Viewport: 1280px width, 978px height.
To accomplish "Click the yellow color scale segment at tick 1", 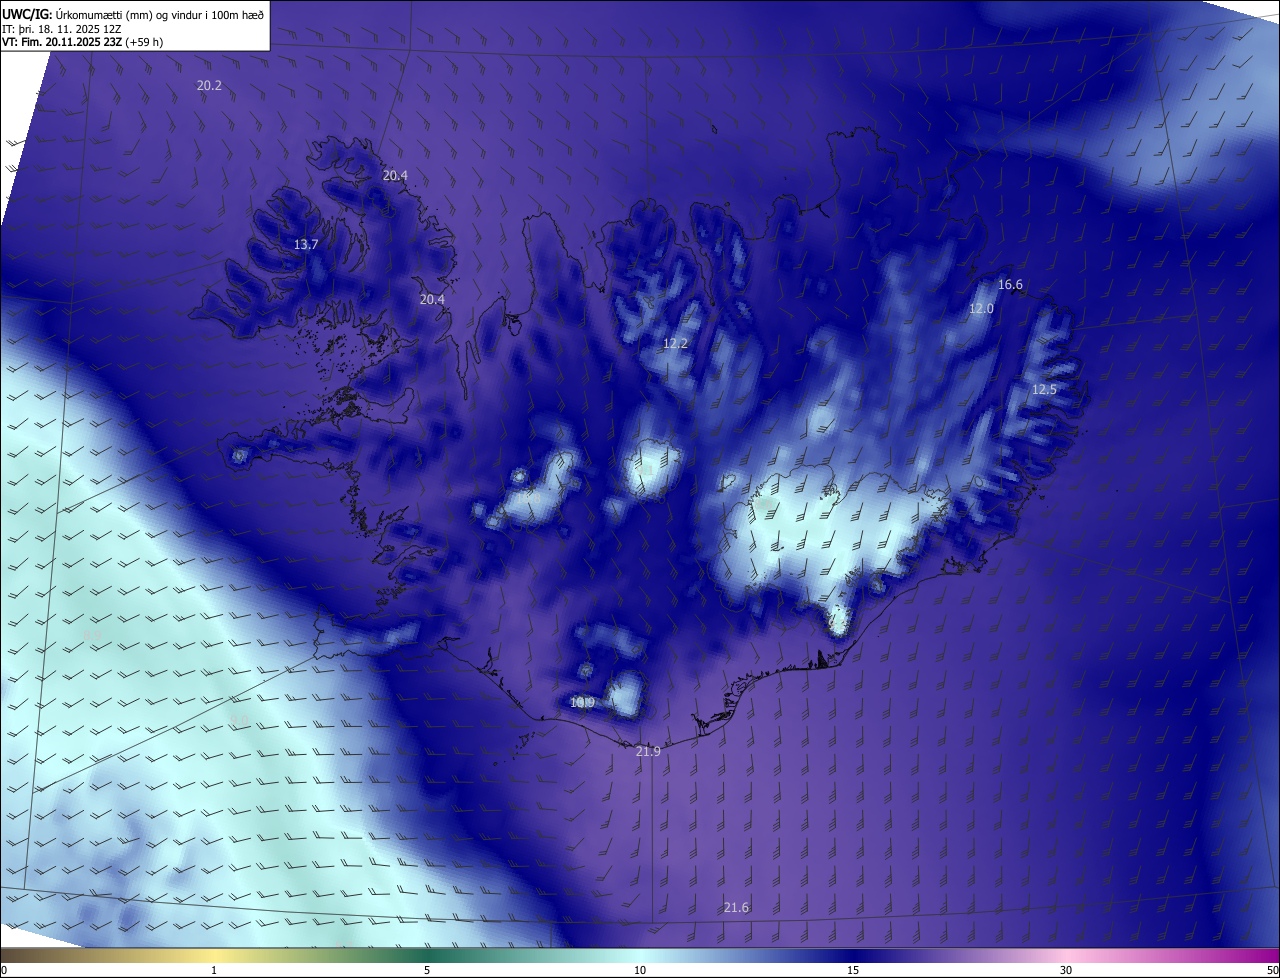I will coord(214,956).
